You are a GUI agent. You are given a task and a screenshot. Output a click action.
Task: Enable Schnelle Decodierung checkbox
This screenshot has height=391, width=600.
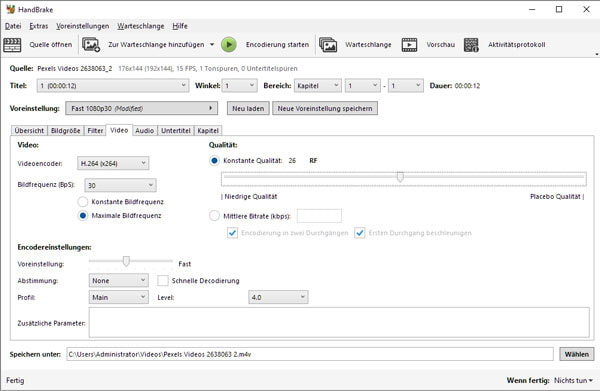(x=163, y=280)
